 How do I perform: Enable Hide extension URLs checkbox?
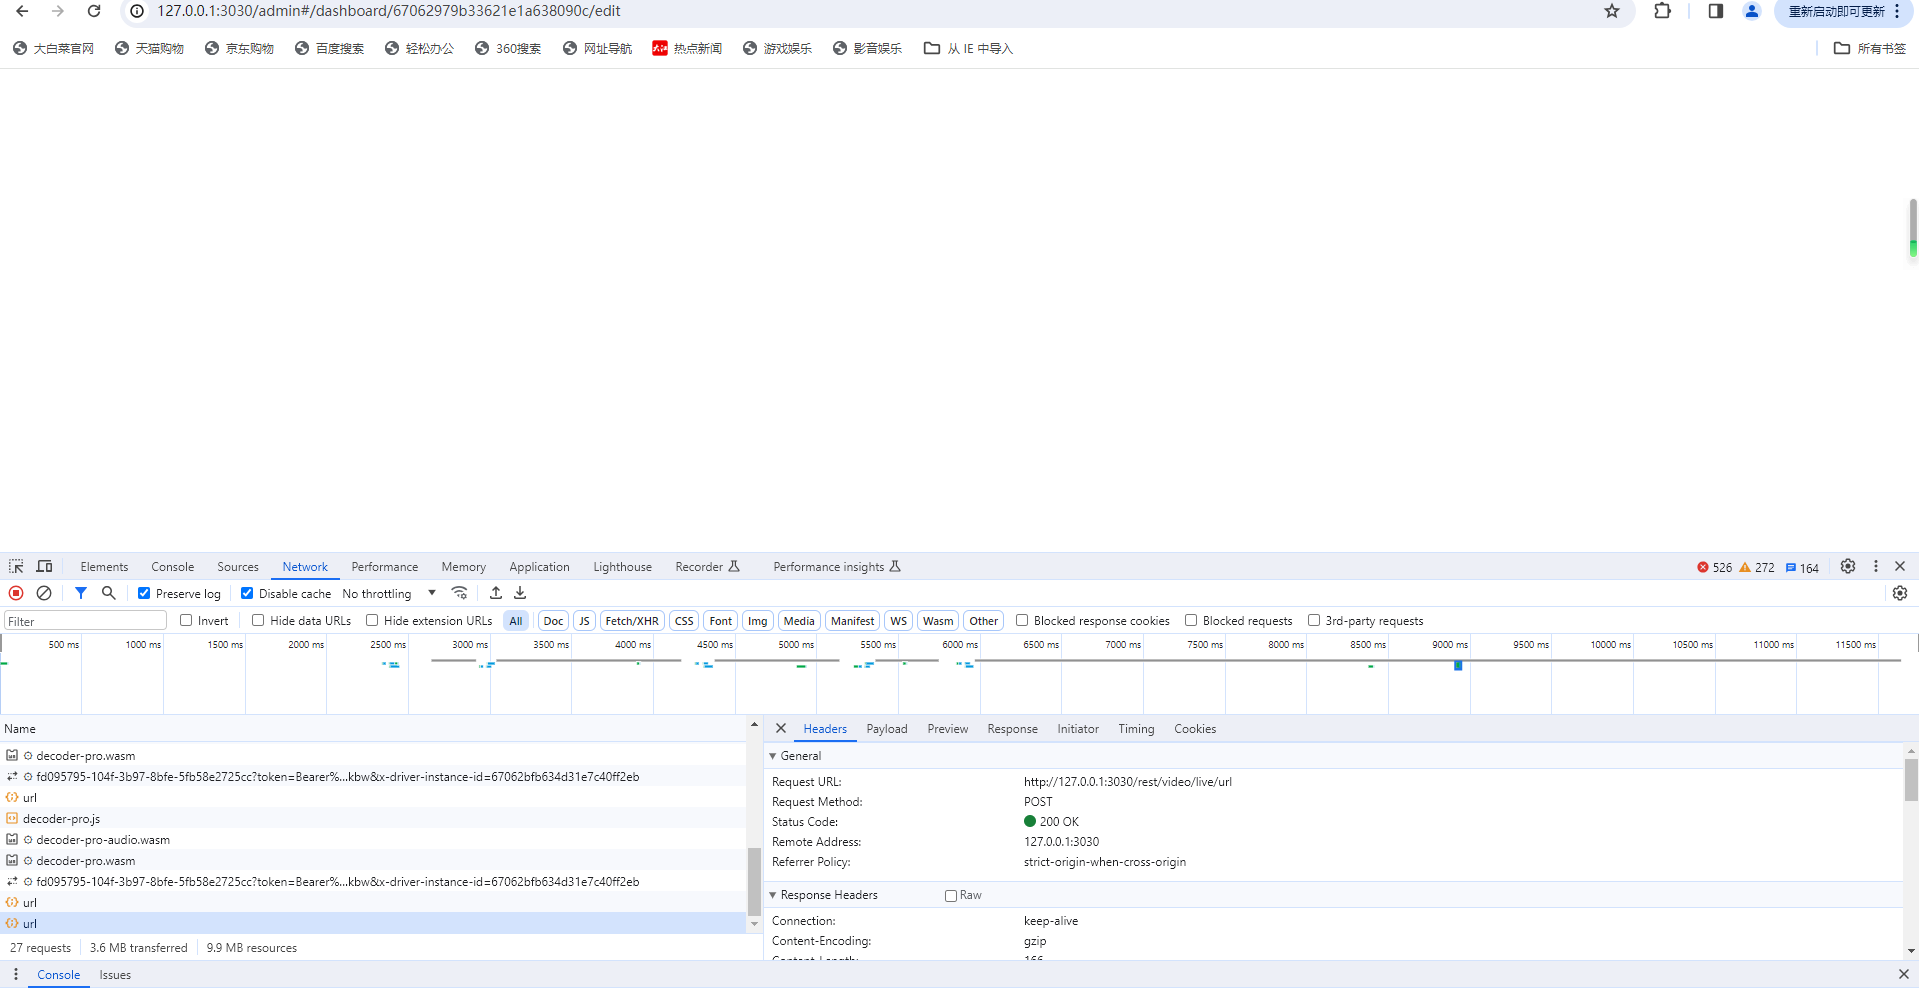click(x=372, y=620)
